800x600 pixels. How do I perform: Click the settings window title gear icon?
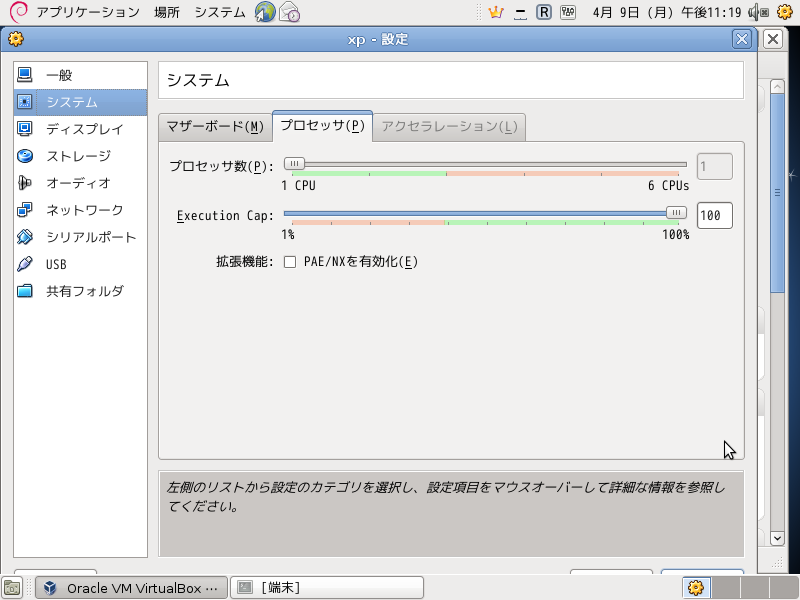[16, 39]
